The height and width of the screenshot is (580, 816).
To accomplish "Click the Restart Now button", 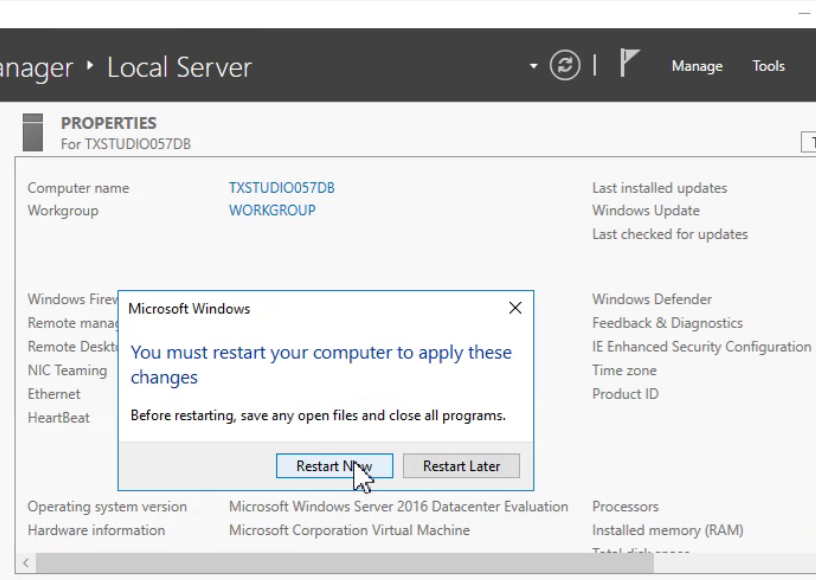I will tap(334, 466).
